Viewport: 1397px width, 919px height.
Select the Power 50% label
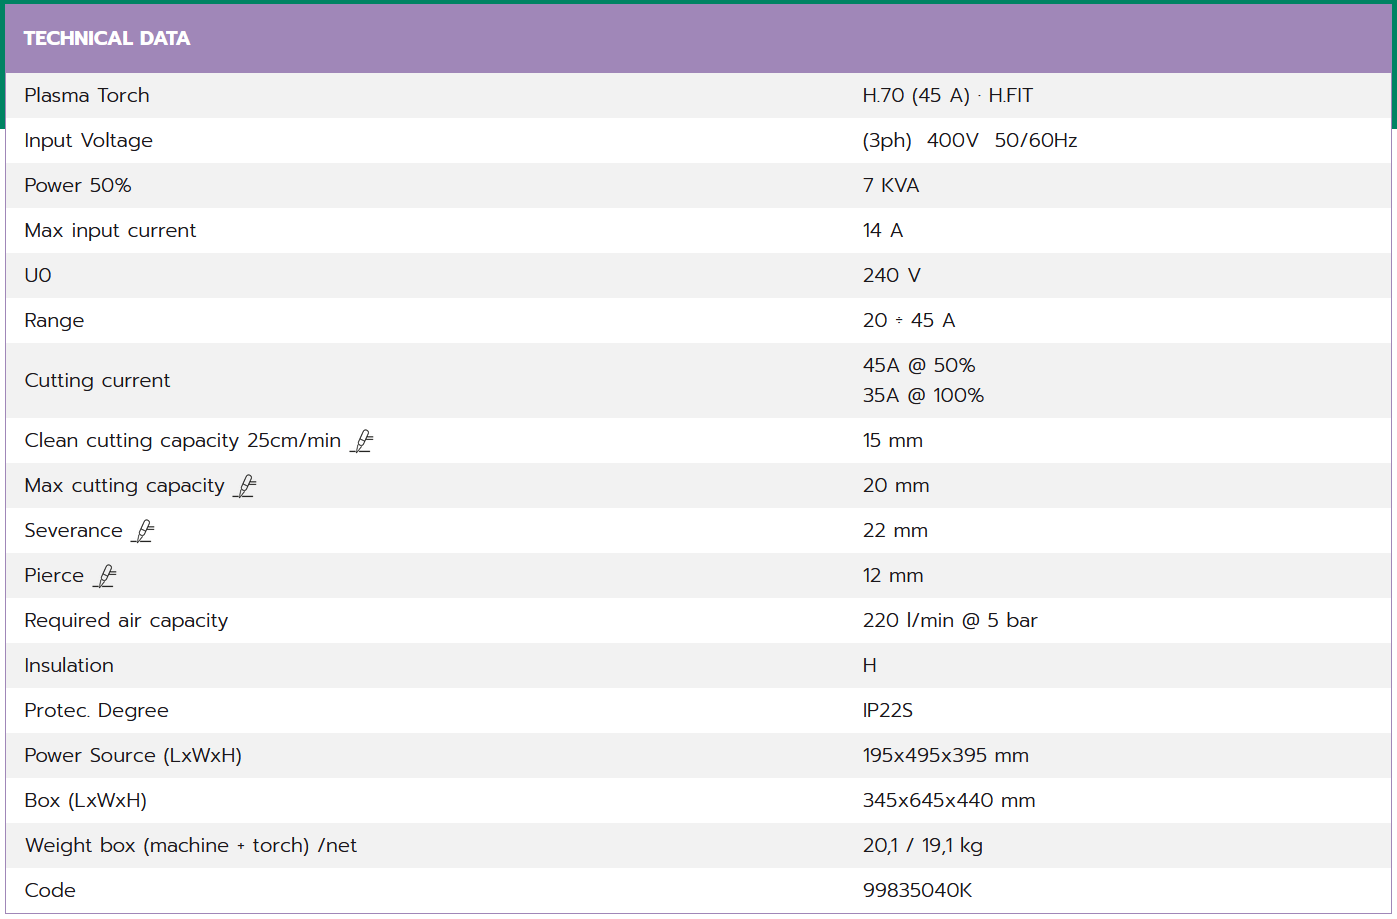(78, 185)
